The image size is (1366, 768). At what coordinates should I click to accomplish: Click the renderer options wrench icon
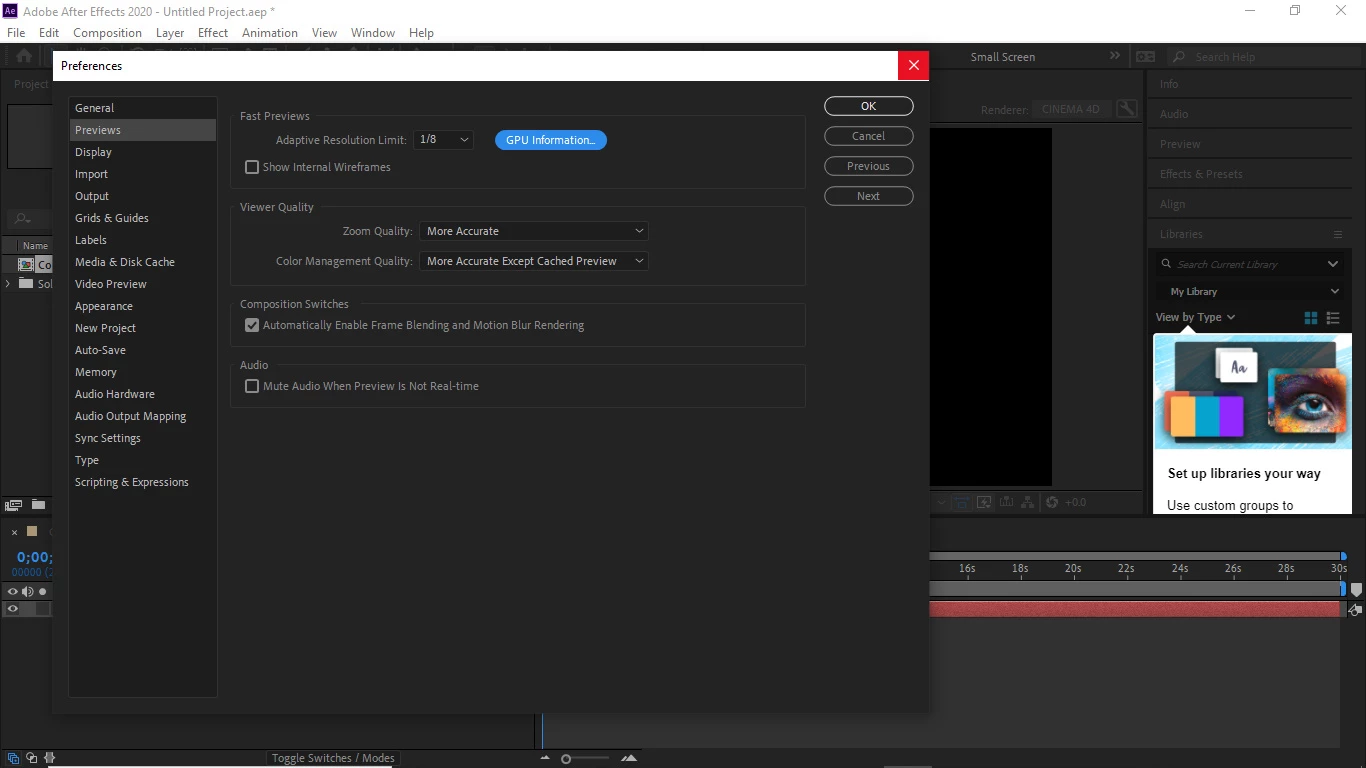[x=1127, y=109]
